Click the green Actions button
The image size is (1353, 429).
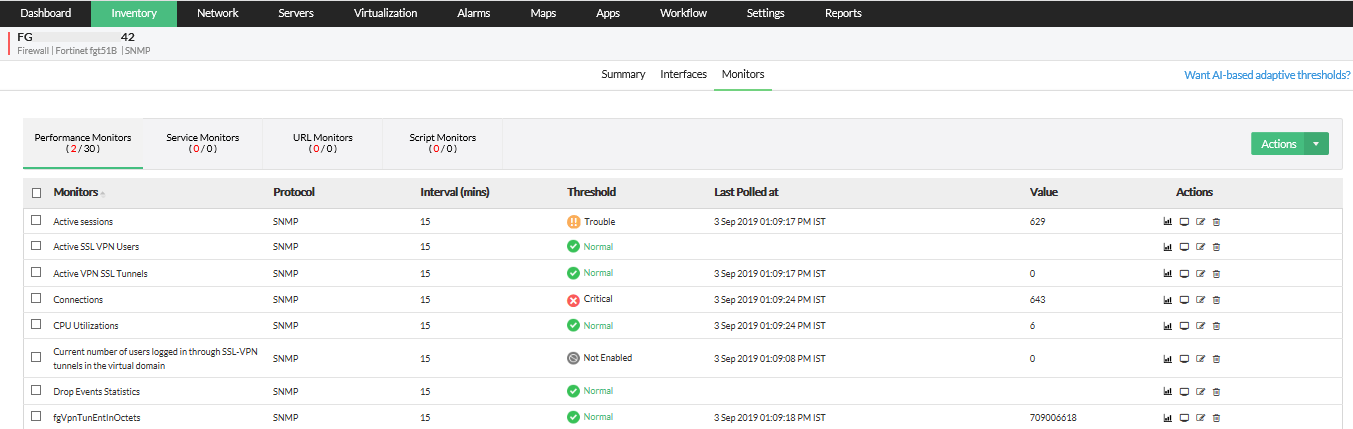1278,144
